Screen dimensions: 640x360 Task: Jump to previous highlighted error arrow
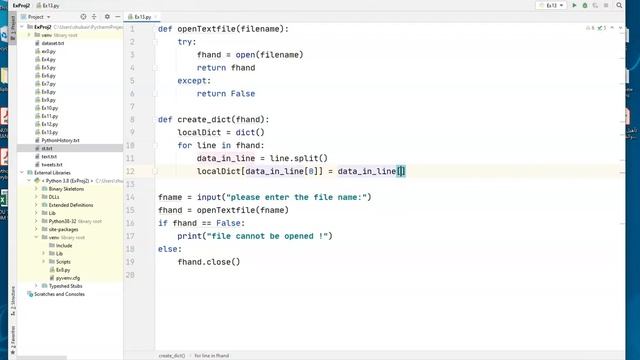point(612,28)
